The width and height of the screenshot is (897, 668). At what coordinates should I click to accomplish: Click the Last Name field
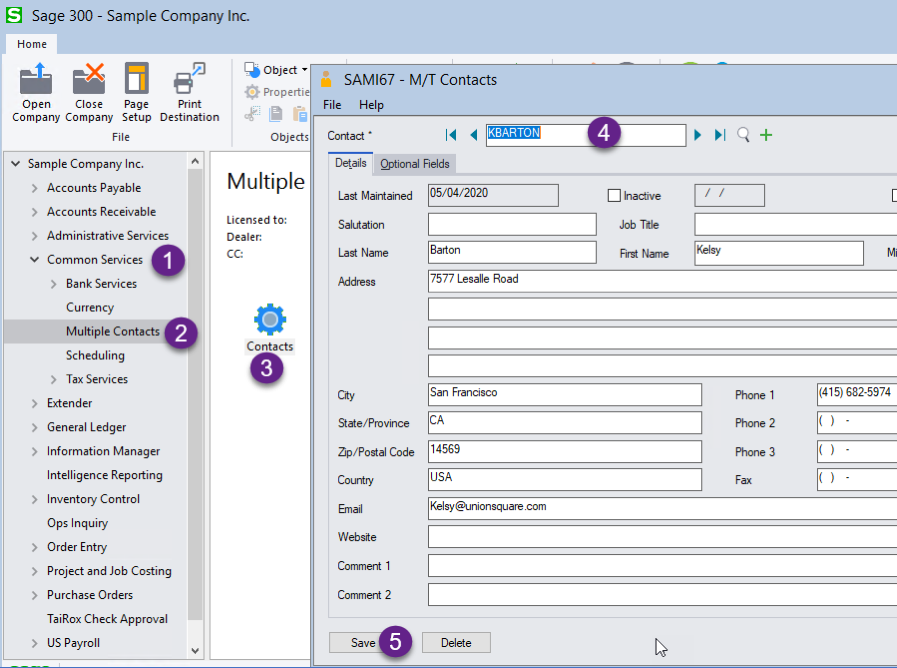tap(512, 252)
